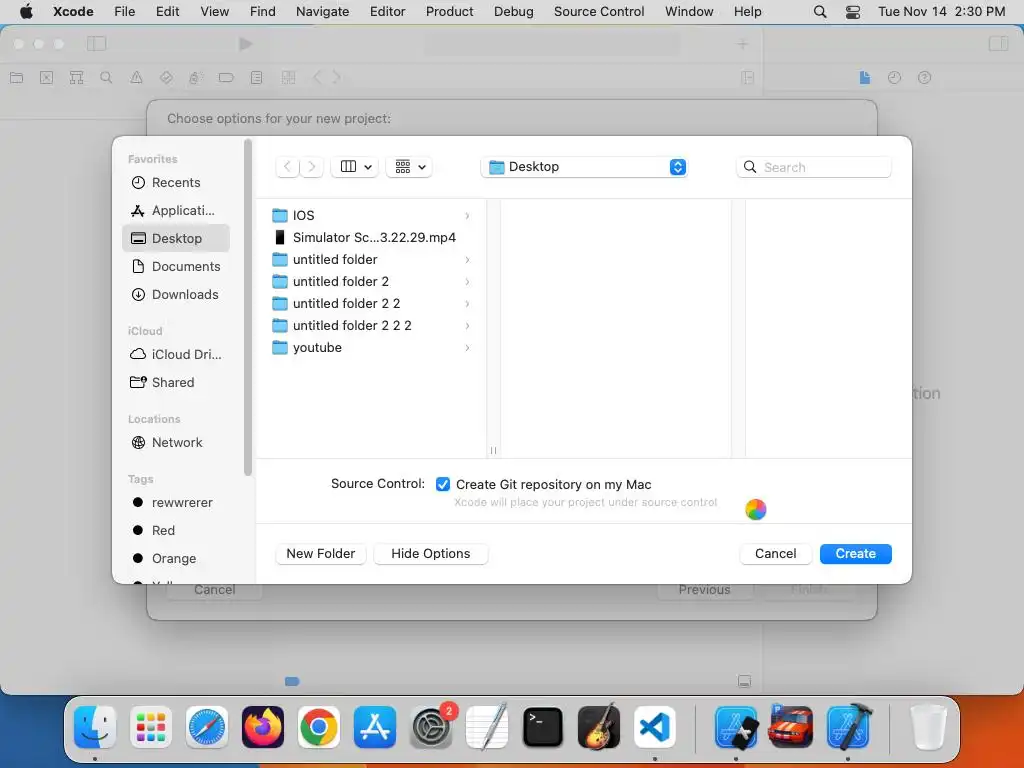Select Downloads in the sidebar
The height and width of the screenshot is (768, 1024).
click(x=176, y=295)
